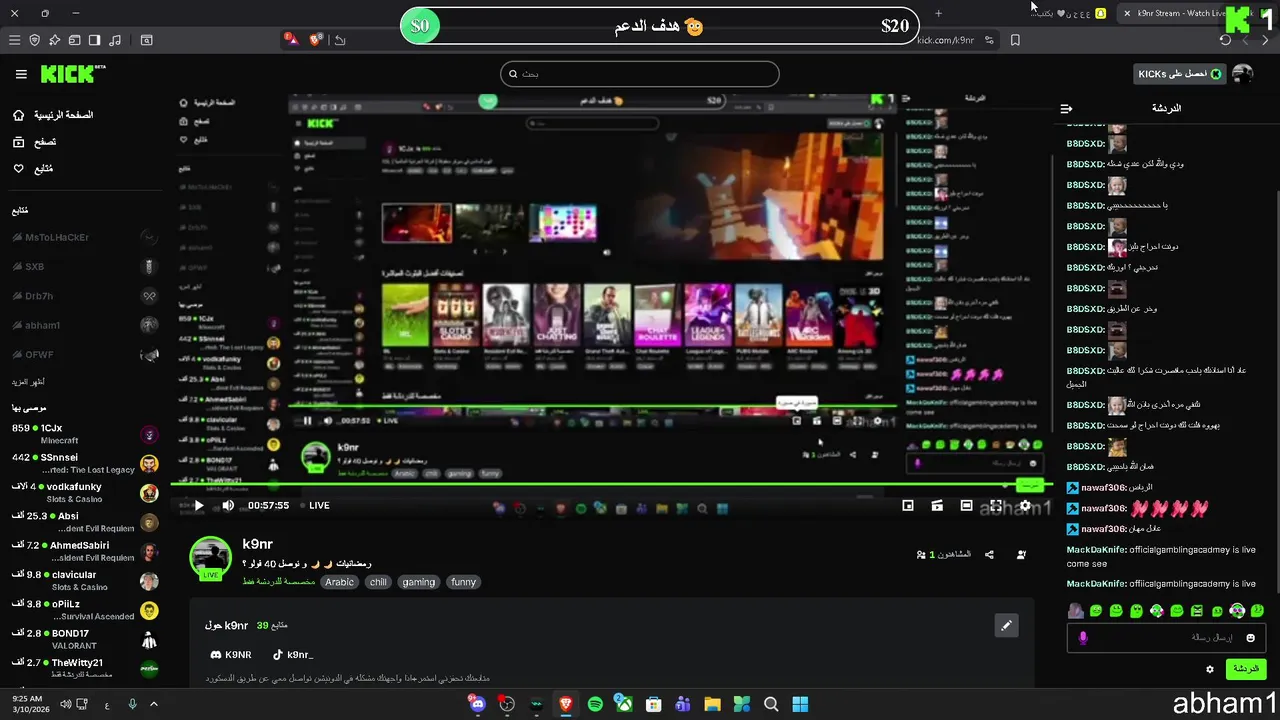
Task: Open Discord from the taskbar
Action: click(x=477, y=704)
